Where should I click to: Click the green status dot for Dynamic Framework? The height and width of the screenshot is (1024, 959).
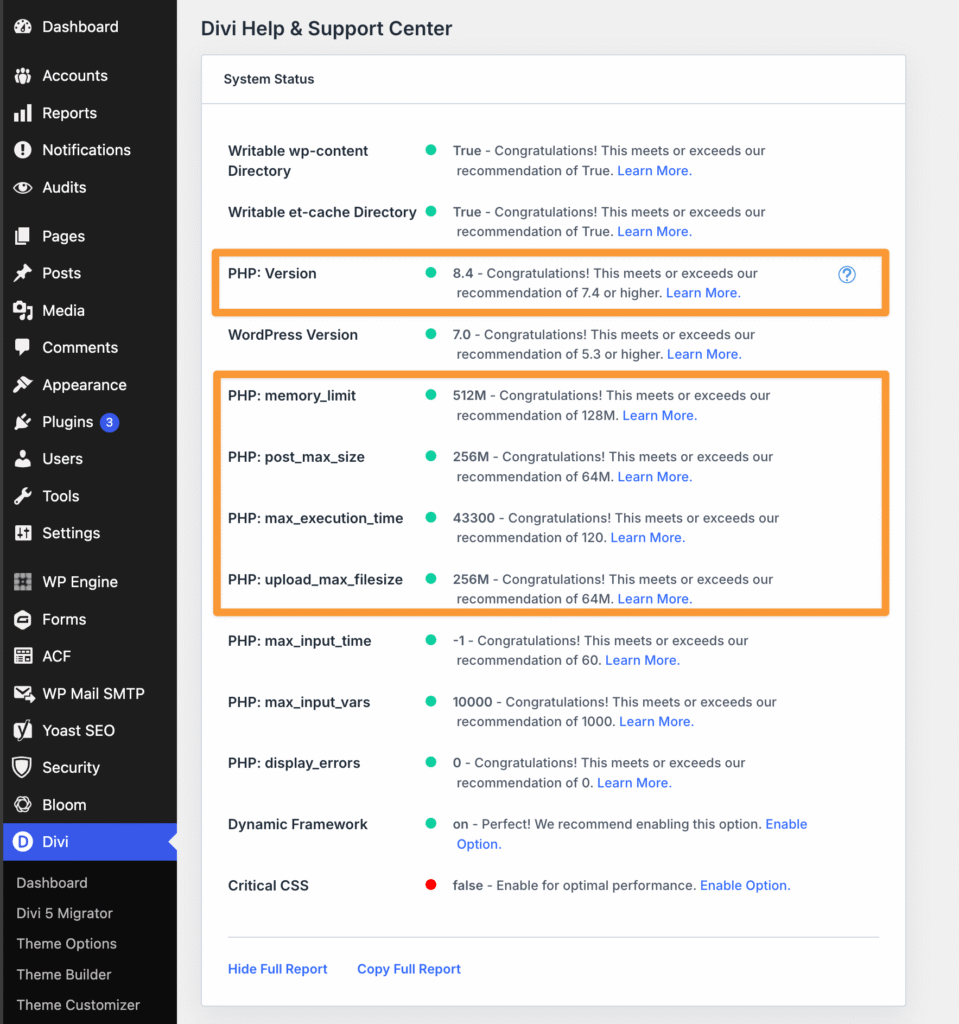coord(431,824)
